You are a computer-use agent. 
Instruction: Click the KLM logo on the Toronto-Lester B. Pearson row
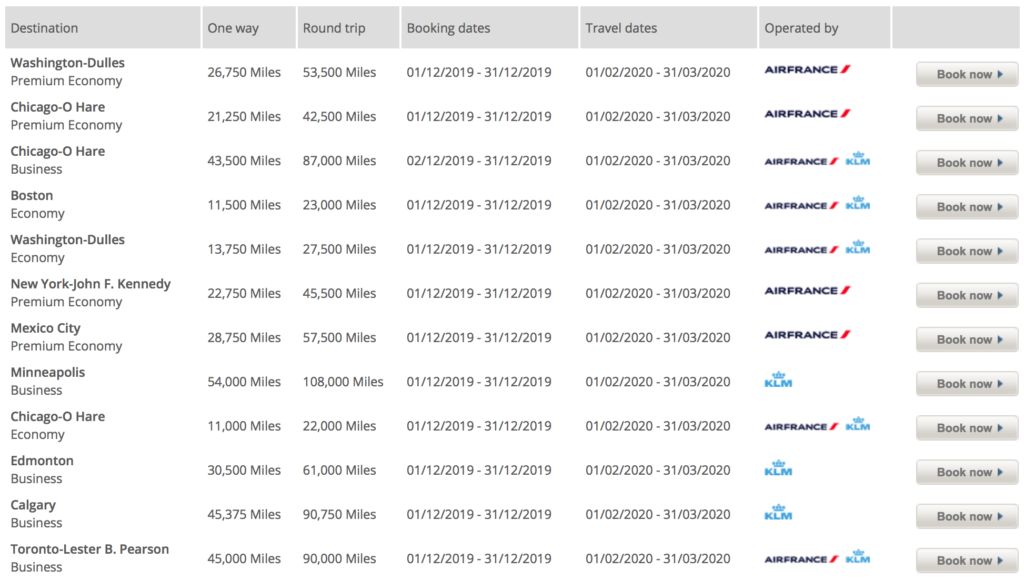pyautogui.click(x=856, y=557)
